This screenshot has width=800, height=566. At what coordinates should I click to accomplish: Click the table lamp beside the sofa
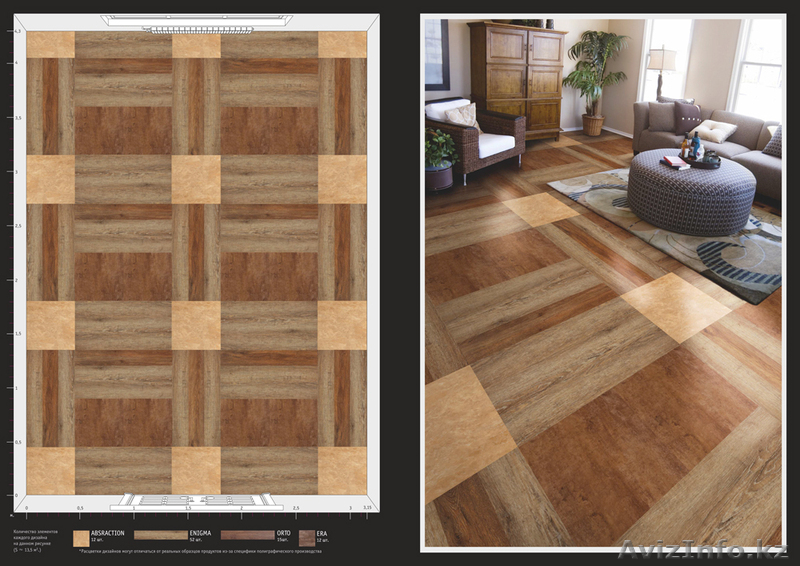660,68
